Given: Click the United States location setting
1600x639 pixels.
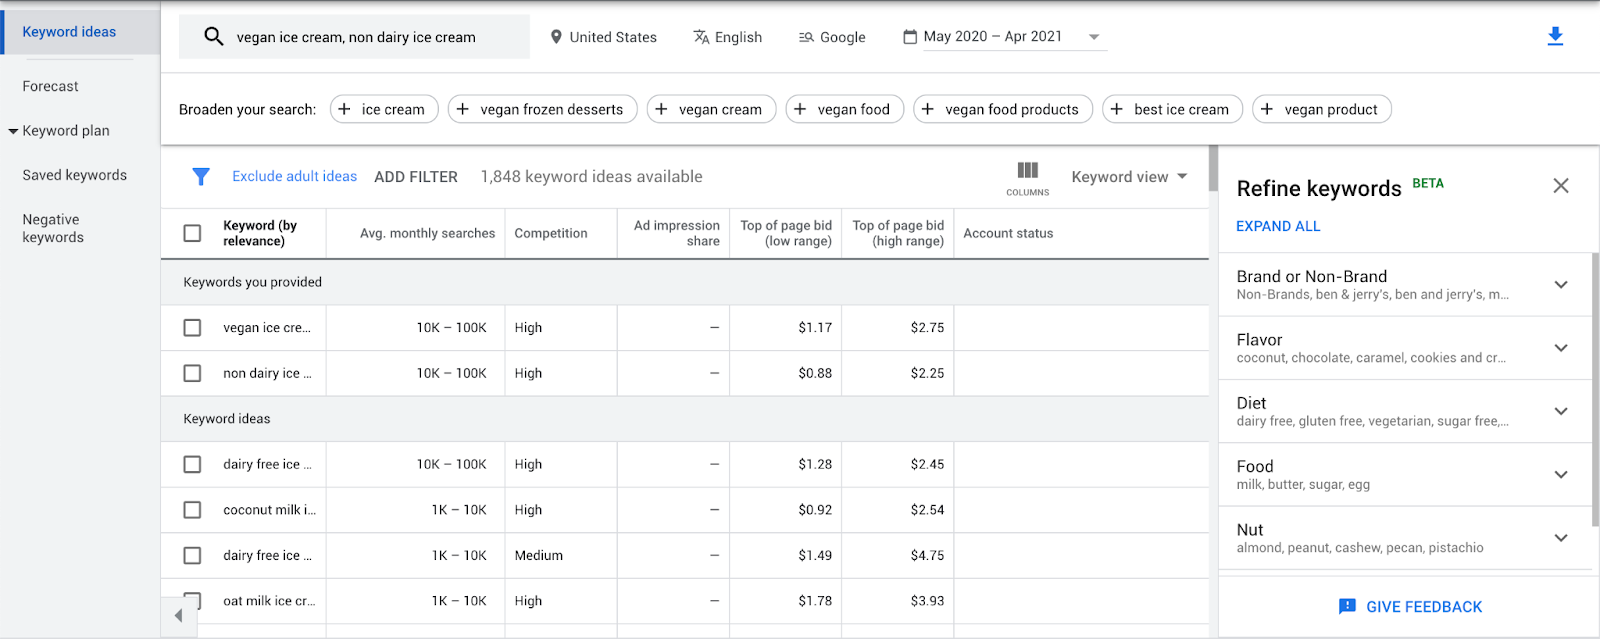Looking at the screenshot, I should pyautogui.click(x=603, y=37).
